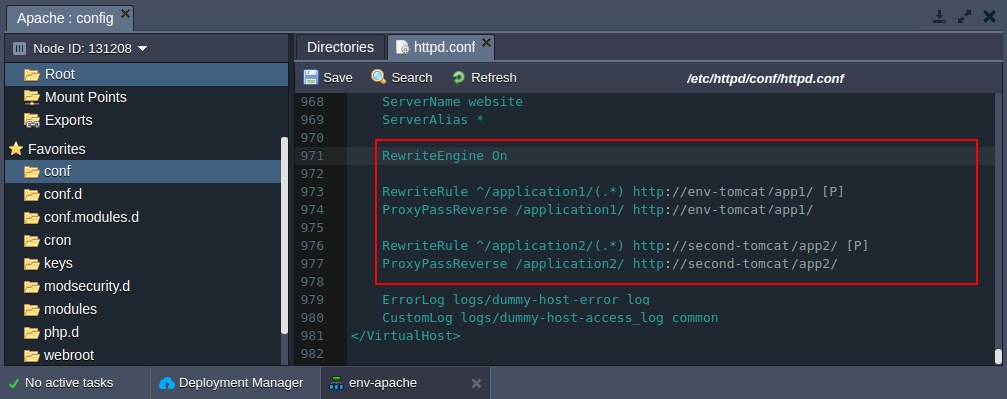Place cursor on RewriteEngine On line
This screenshot has width=1007, height=399.
[444, 155]
